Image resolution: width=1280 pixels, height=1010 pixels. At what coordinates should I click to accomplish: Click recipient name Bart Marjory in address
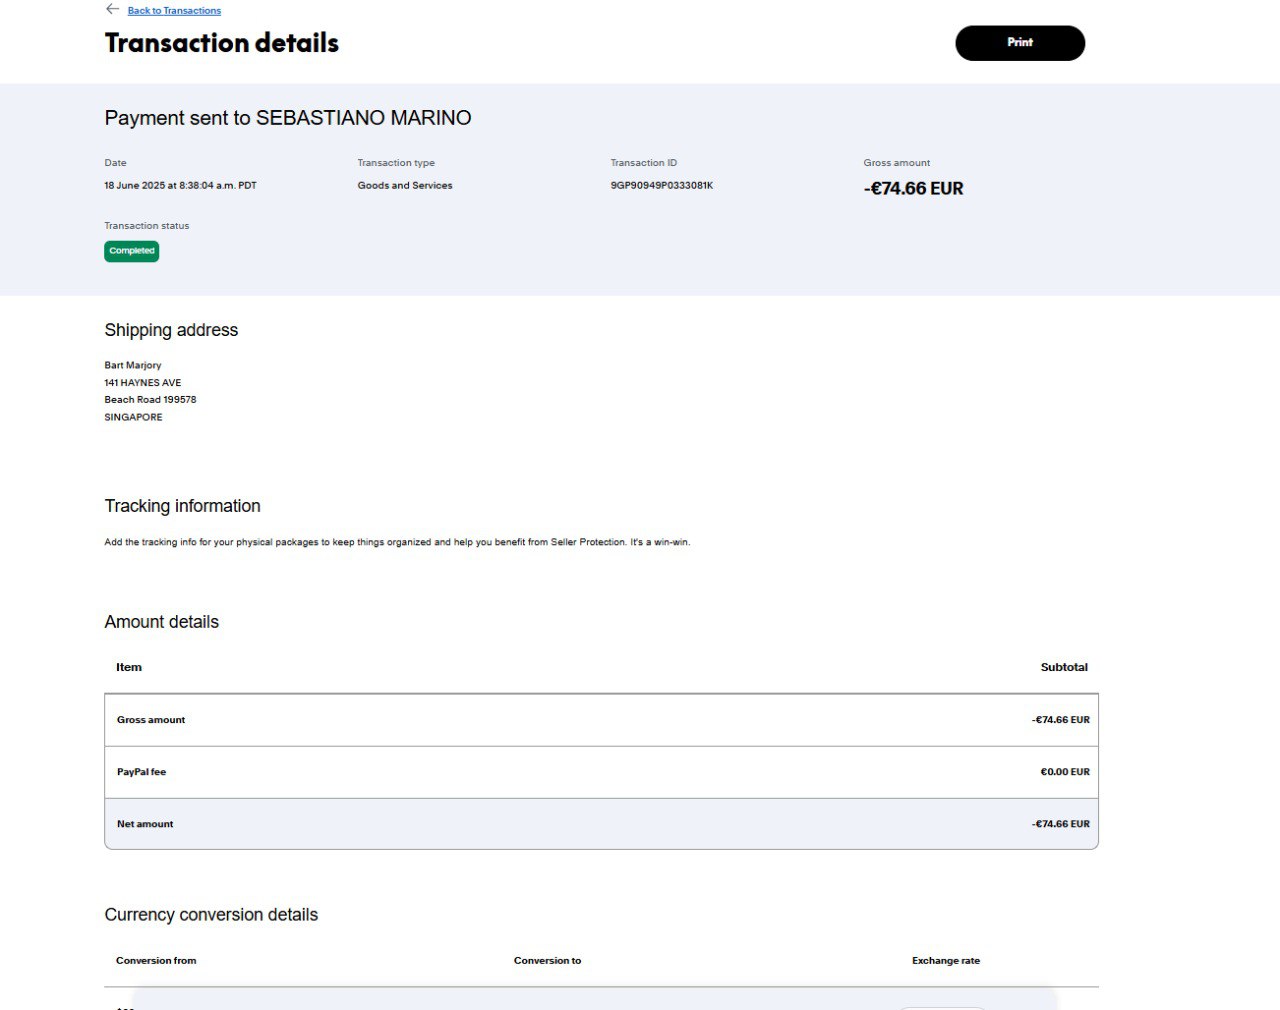[133, 366]
